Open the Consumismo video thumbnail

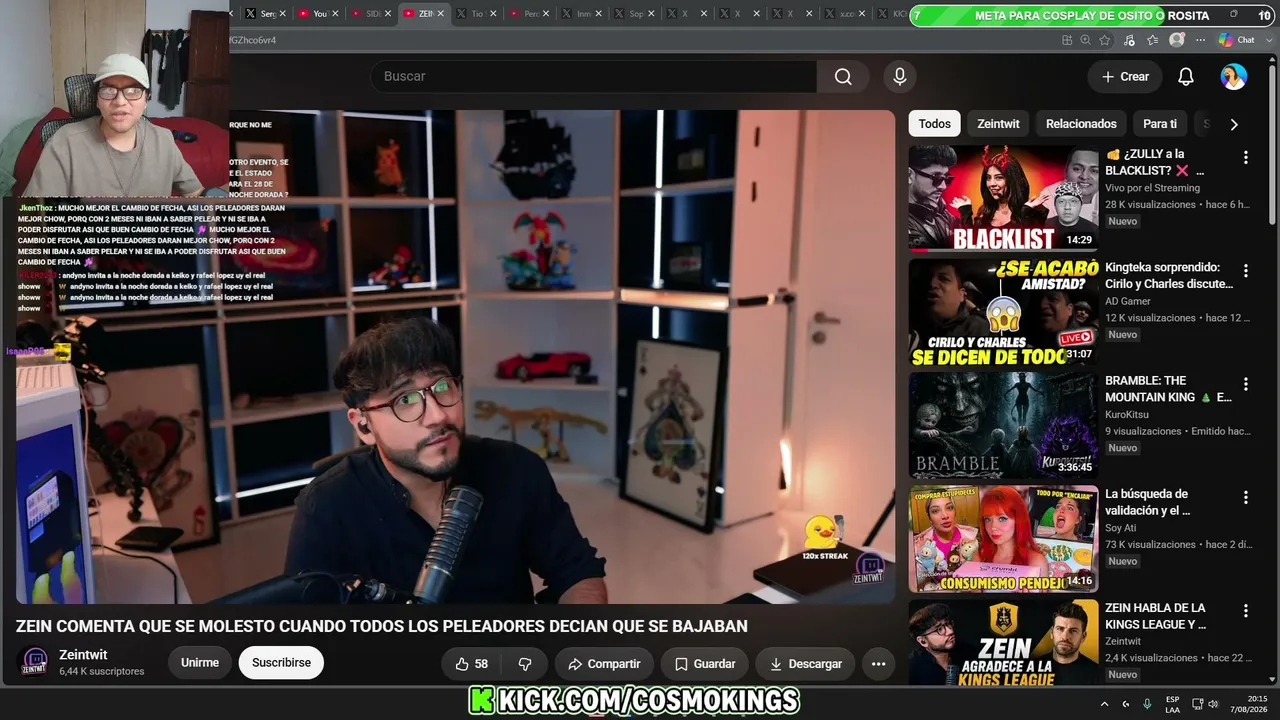tap(1003, 539)
